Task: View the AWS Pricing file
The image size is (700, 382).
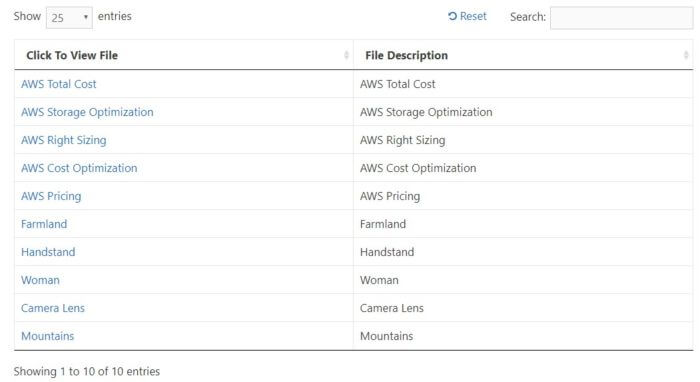Action: [51, 196]
